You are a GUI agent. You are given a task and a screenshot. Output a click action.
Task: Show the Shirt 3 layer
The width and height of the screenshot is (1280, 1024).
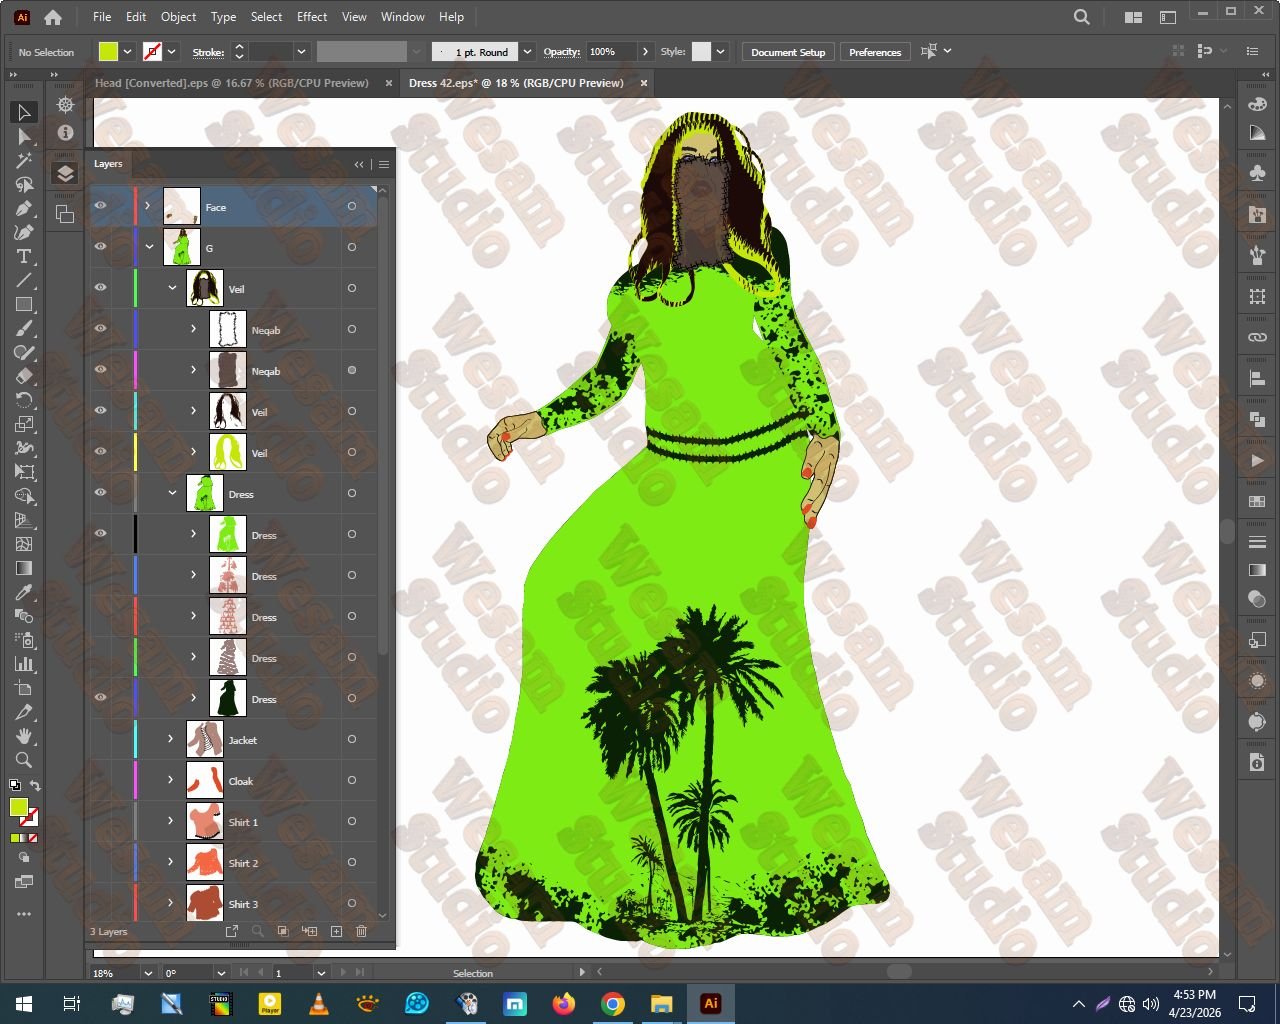tap(100, 903)
